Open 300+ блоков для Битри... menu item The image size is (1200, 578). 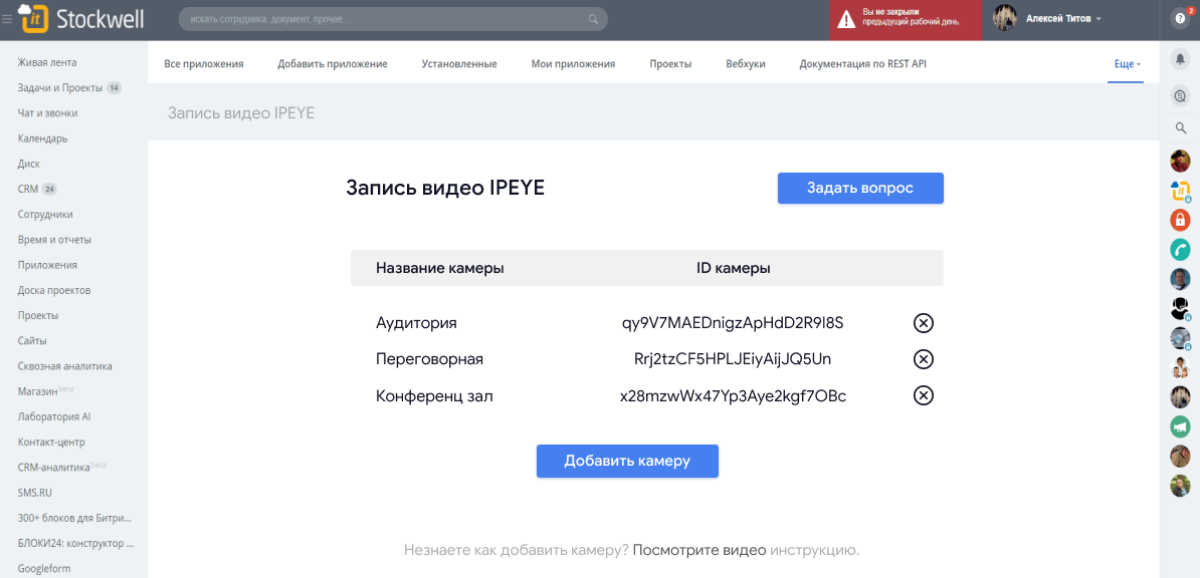click(74, 518)
